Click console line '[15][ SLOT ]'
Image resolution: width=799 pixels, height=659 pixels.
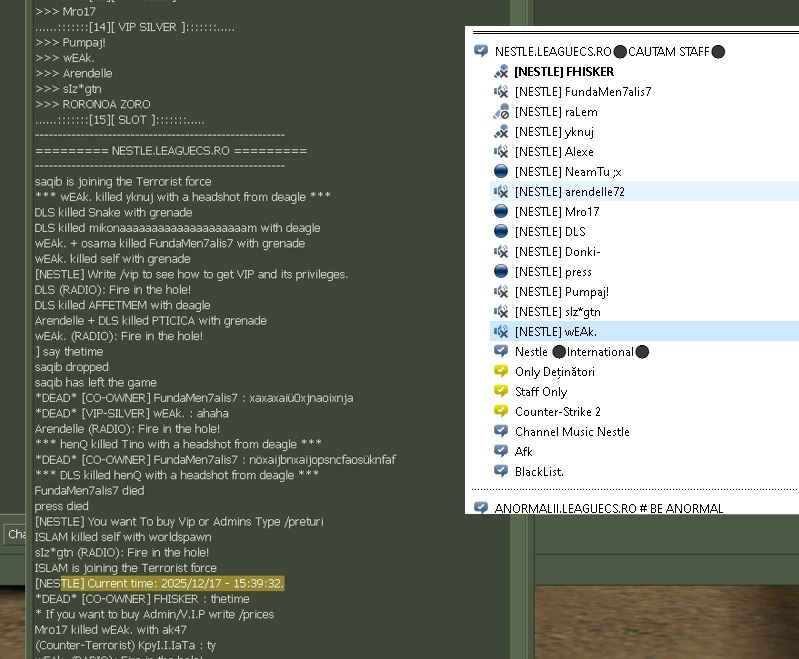click(120, 120)
